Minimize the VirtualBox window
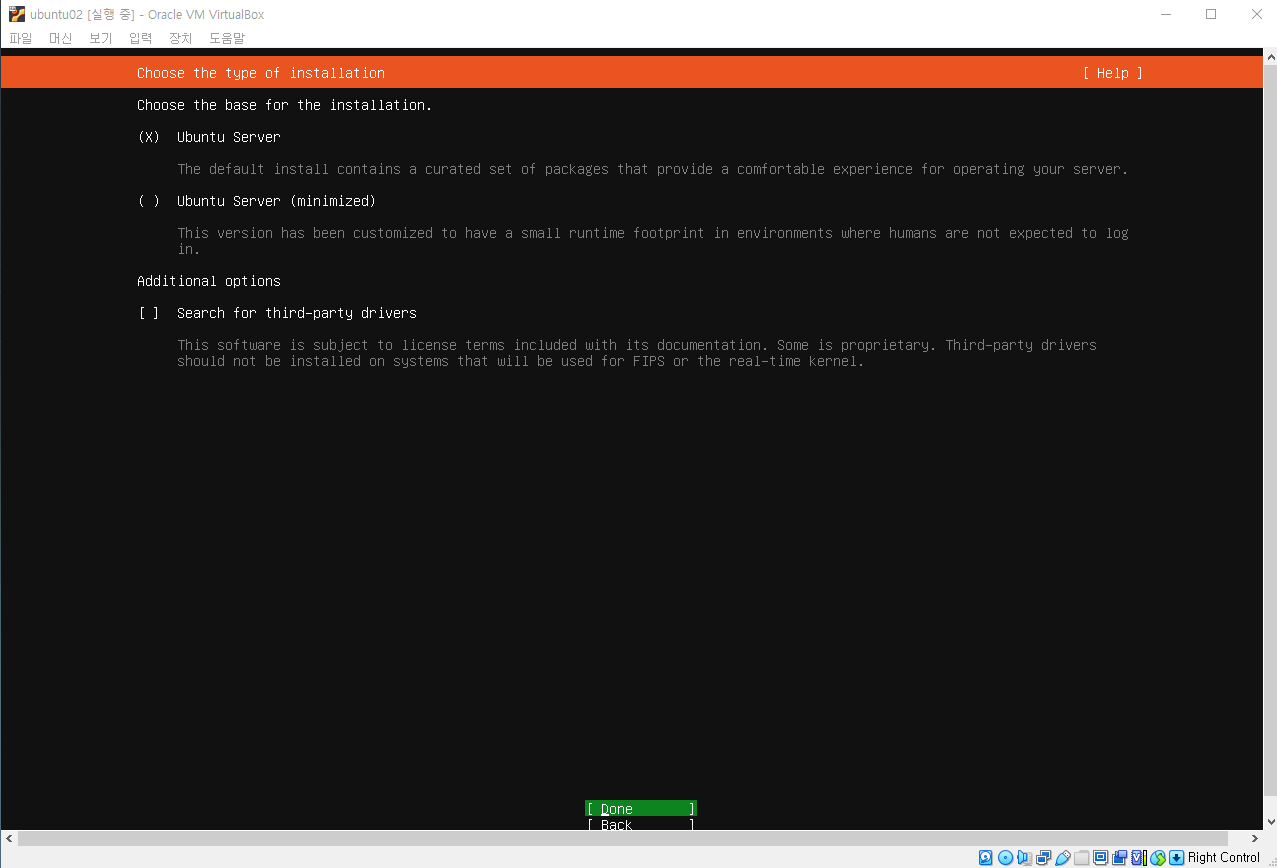Image resolution: width=1277 pixels, height=868 pixels. click(x=1165, y=14)
